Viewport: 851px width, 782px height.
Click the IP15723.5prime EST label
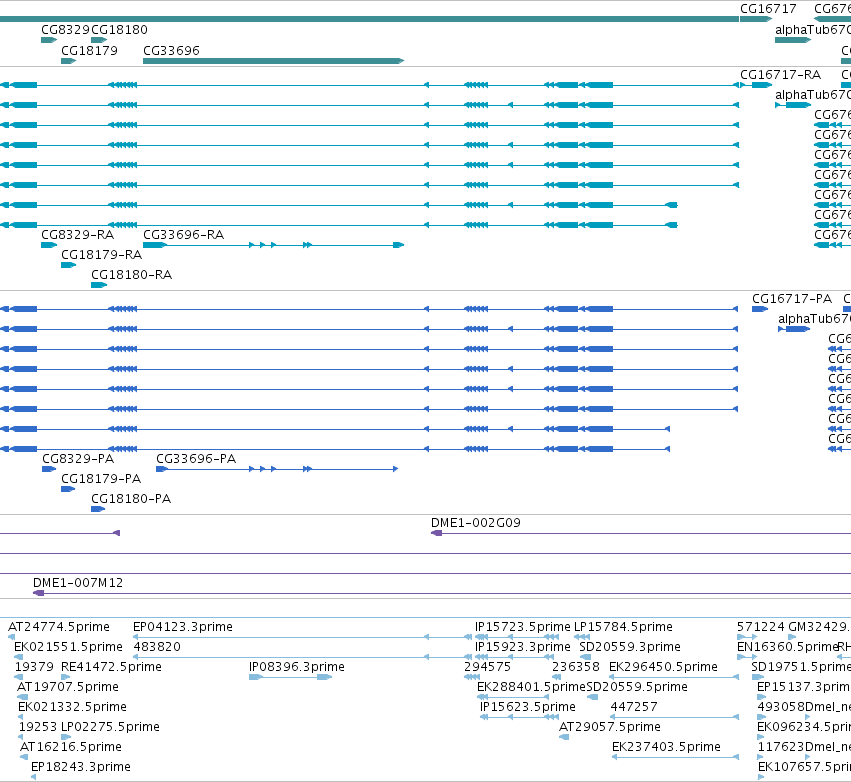(x=523, y=627)
